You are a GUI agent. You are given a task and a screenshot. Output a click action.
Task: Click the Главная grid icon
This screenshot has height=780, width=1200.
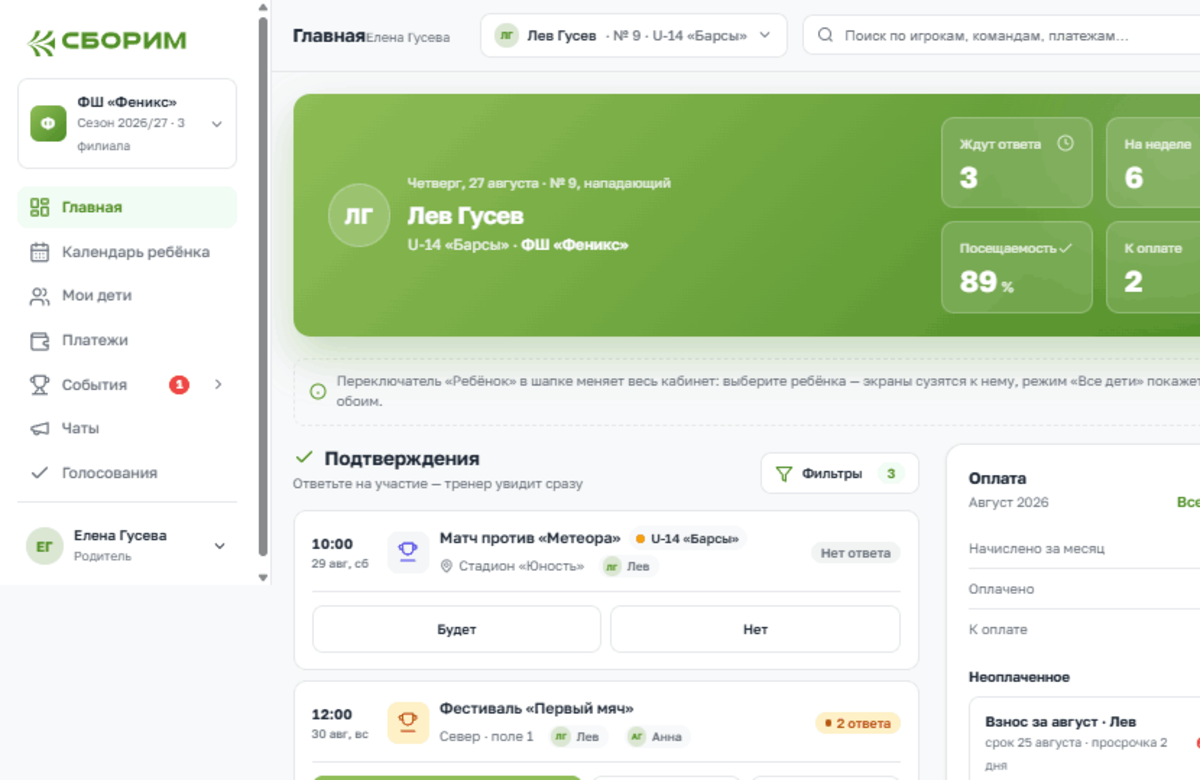tap(39, 207)
